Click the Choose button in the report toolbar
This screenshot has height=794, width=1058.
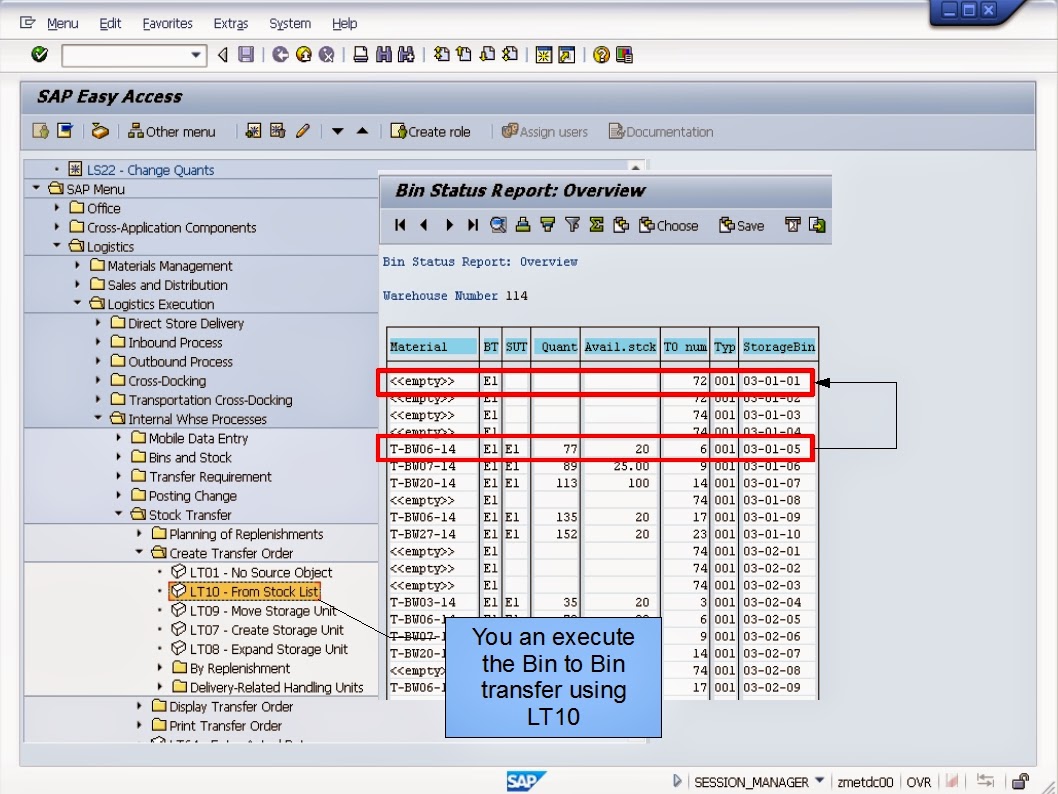coord(668,225)
